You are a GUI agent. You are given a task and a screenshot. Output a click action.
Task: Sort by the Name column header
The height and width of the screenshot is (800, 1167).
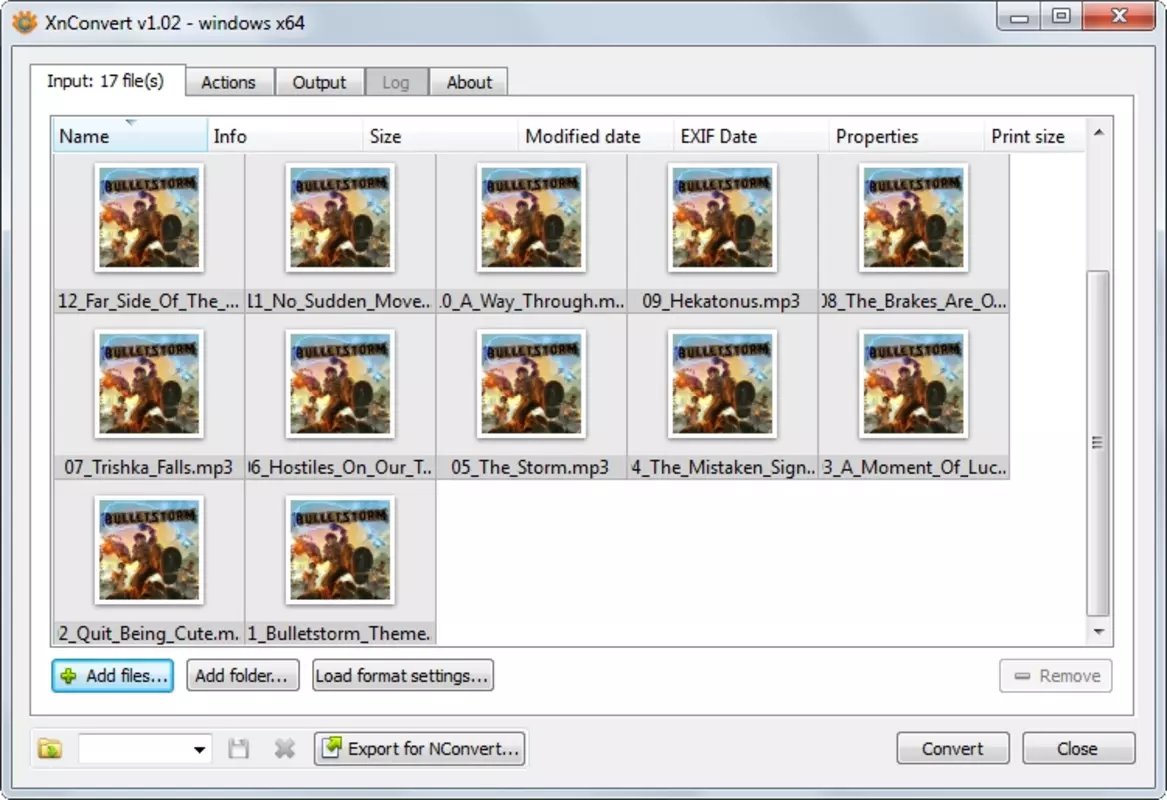coord(130,136)
